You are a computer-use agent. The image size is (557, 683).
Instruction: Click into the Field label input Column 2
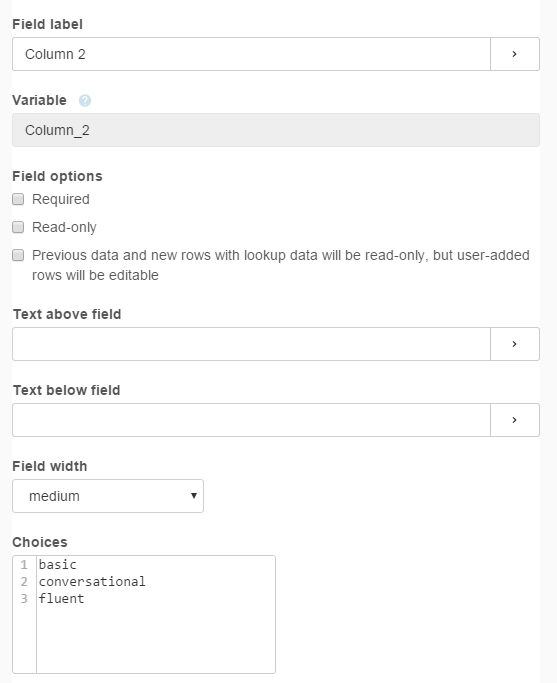(251, 54)
